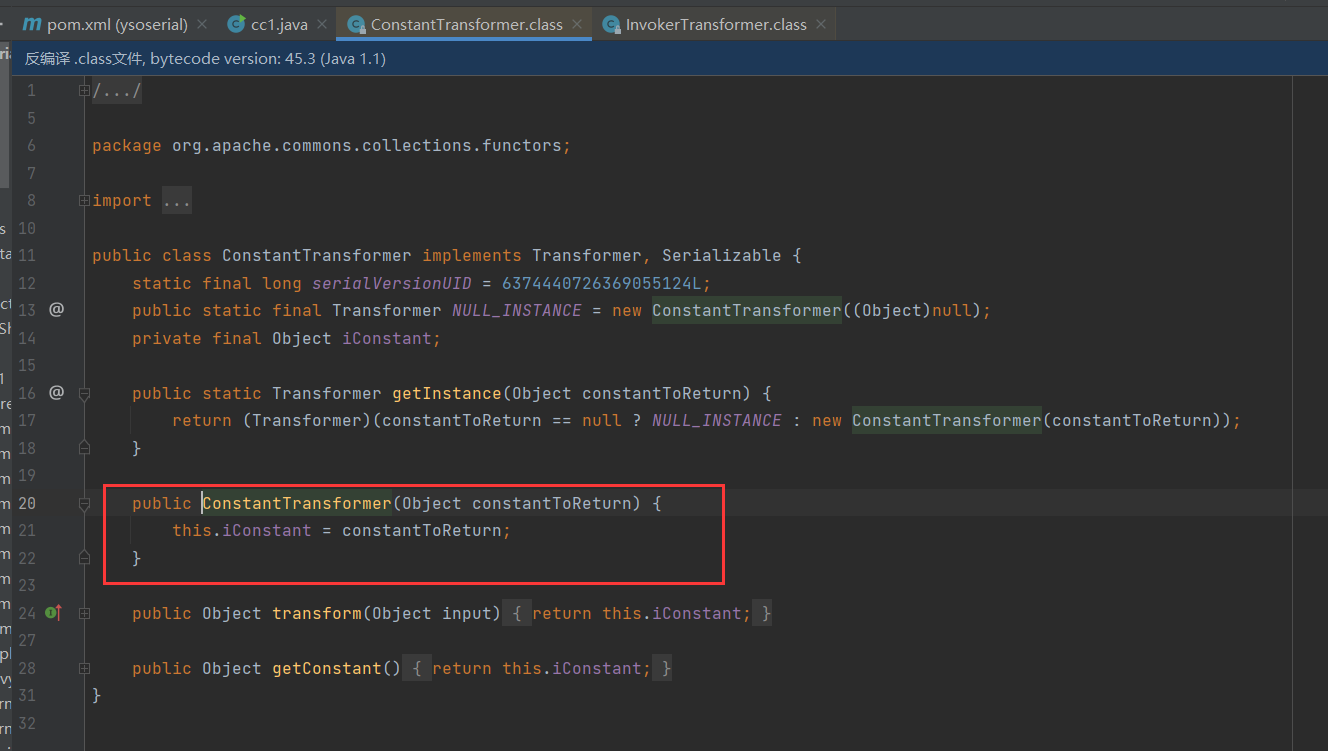Switch to the InvokerTransformer.class tab

click(x=716, y=24)
